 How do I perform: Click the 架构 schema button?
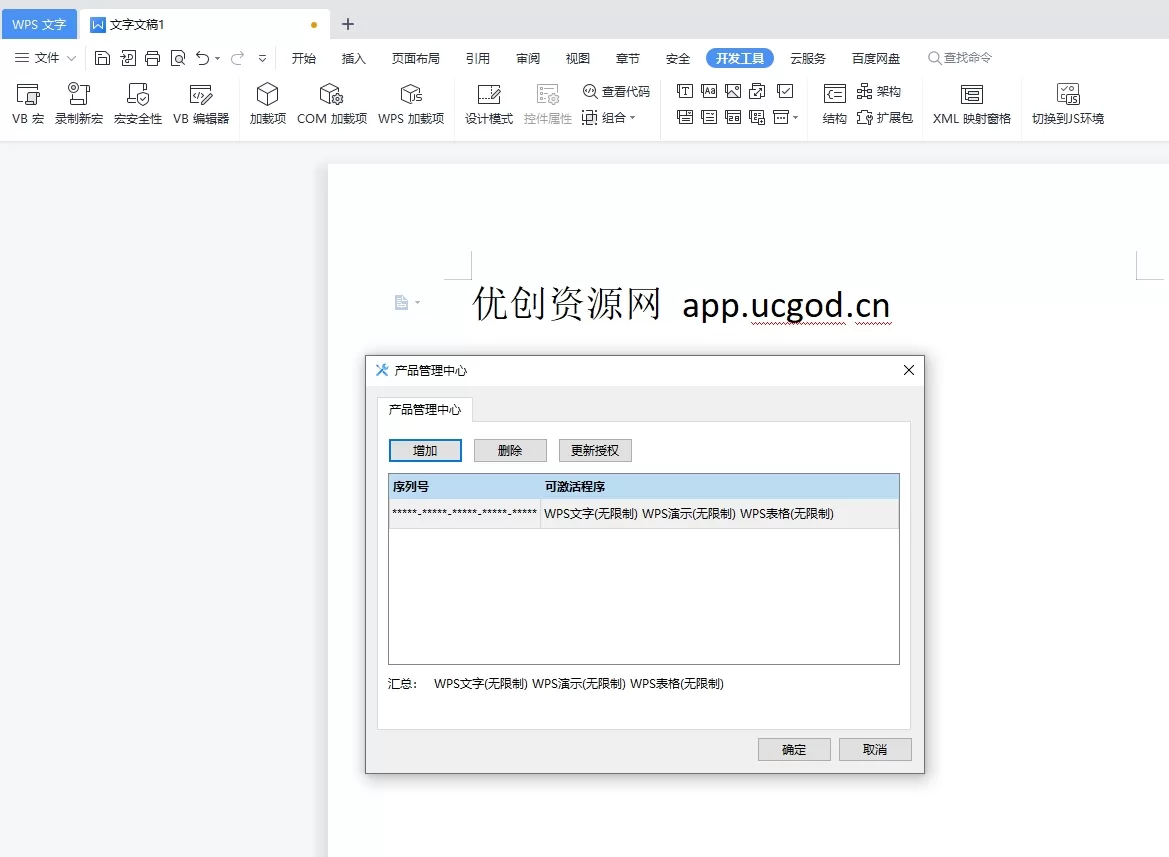point(879,91)
